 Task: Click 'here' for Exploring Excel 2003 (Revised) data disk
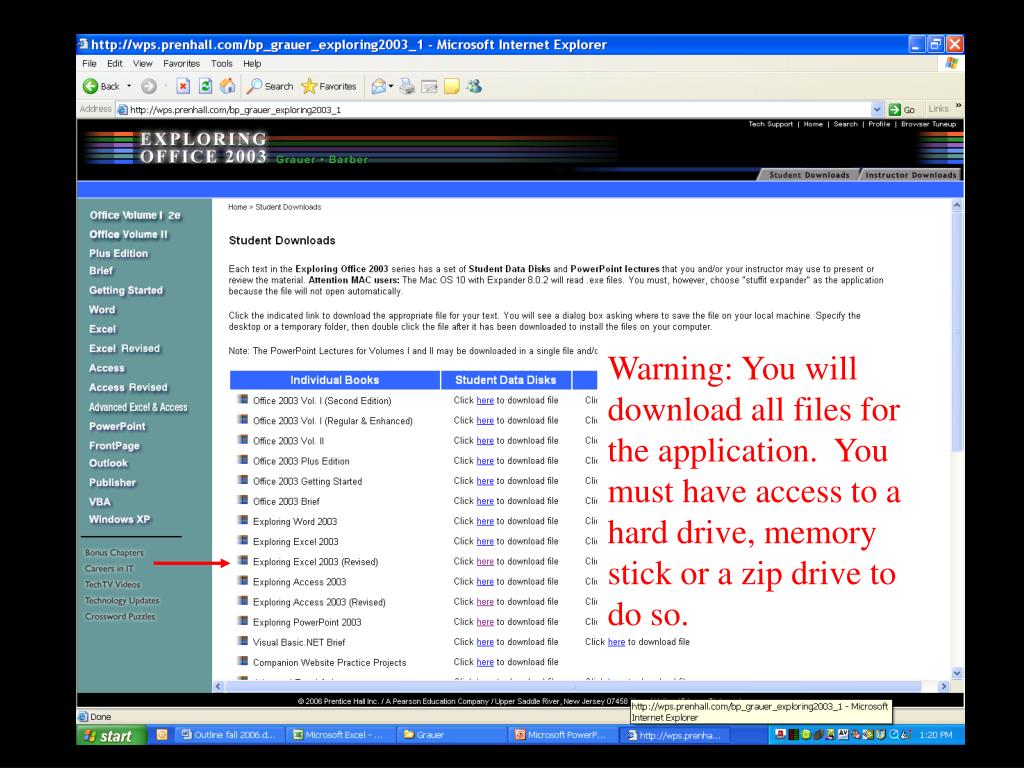tap(485, 562)
